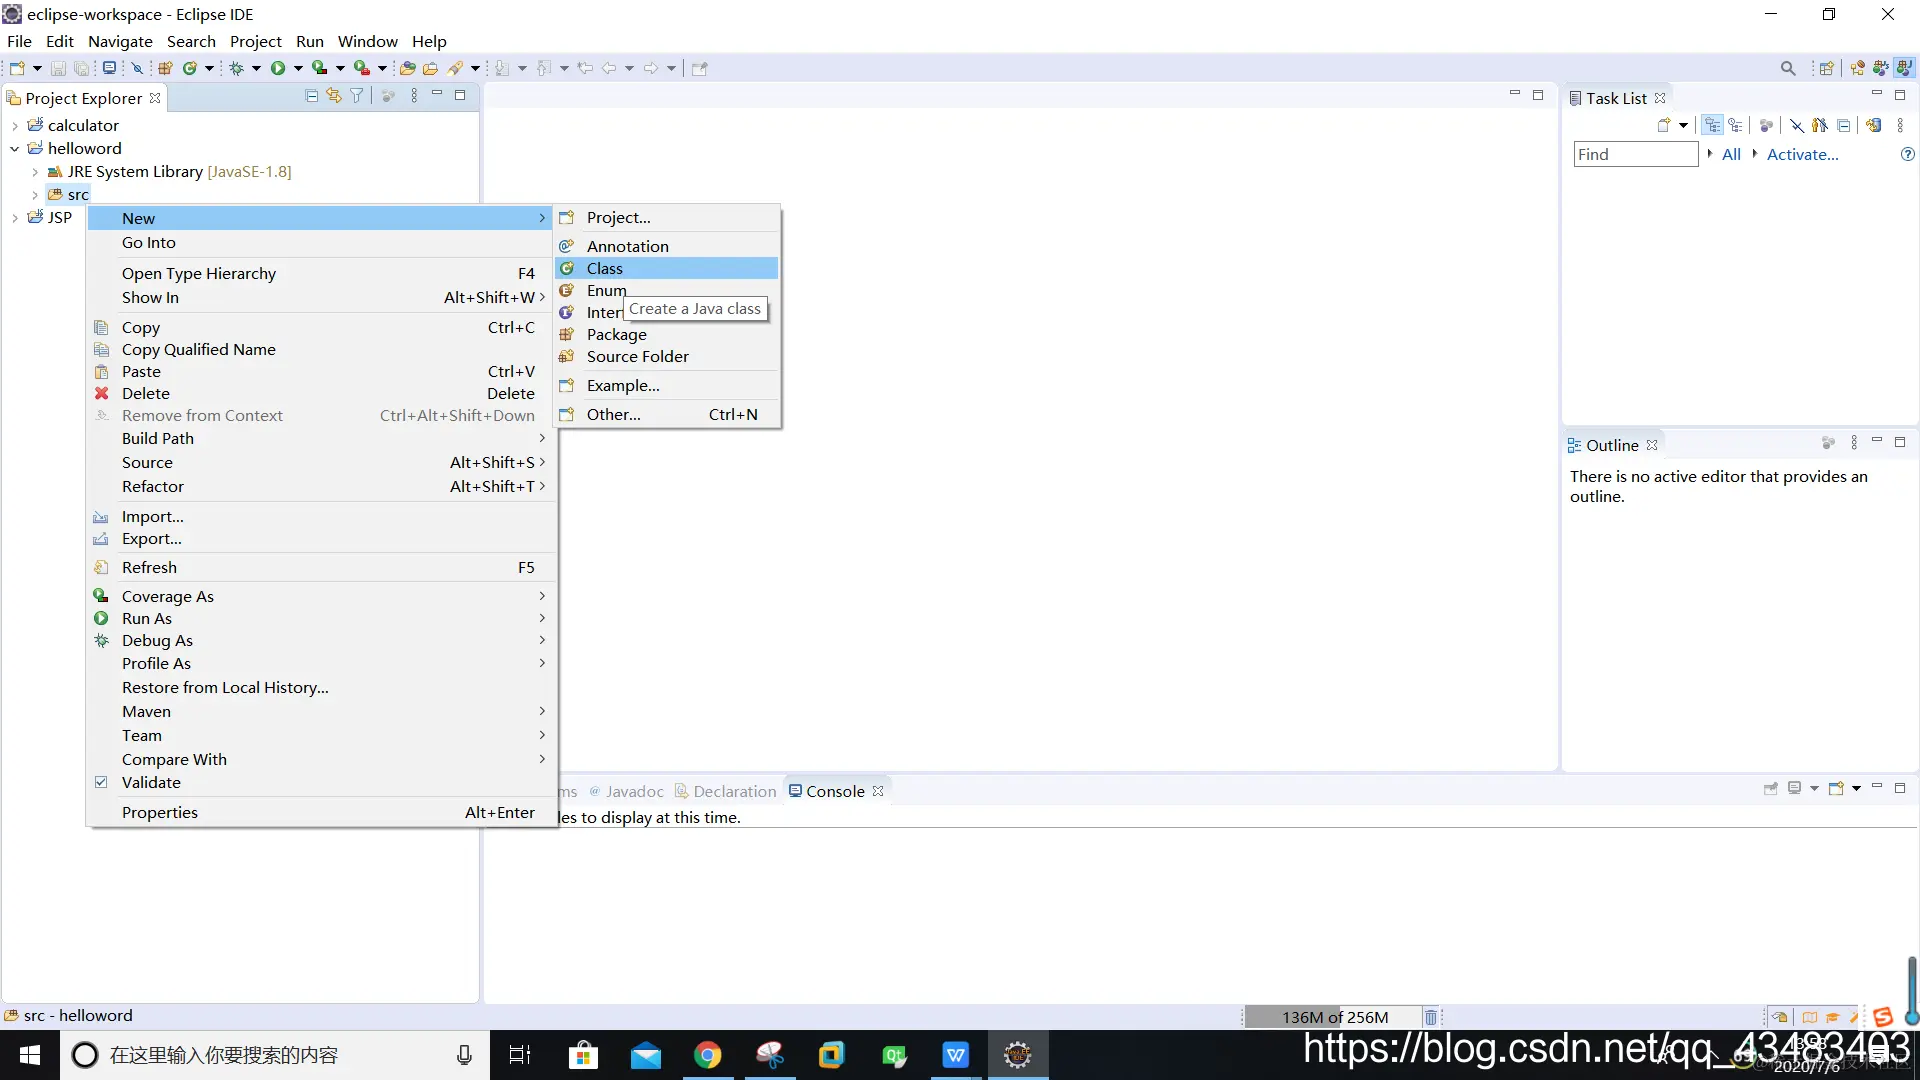Toggle the Categorized view in Task List

click(x=1713, y=125)
